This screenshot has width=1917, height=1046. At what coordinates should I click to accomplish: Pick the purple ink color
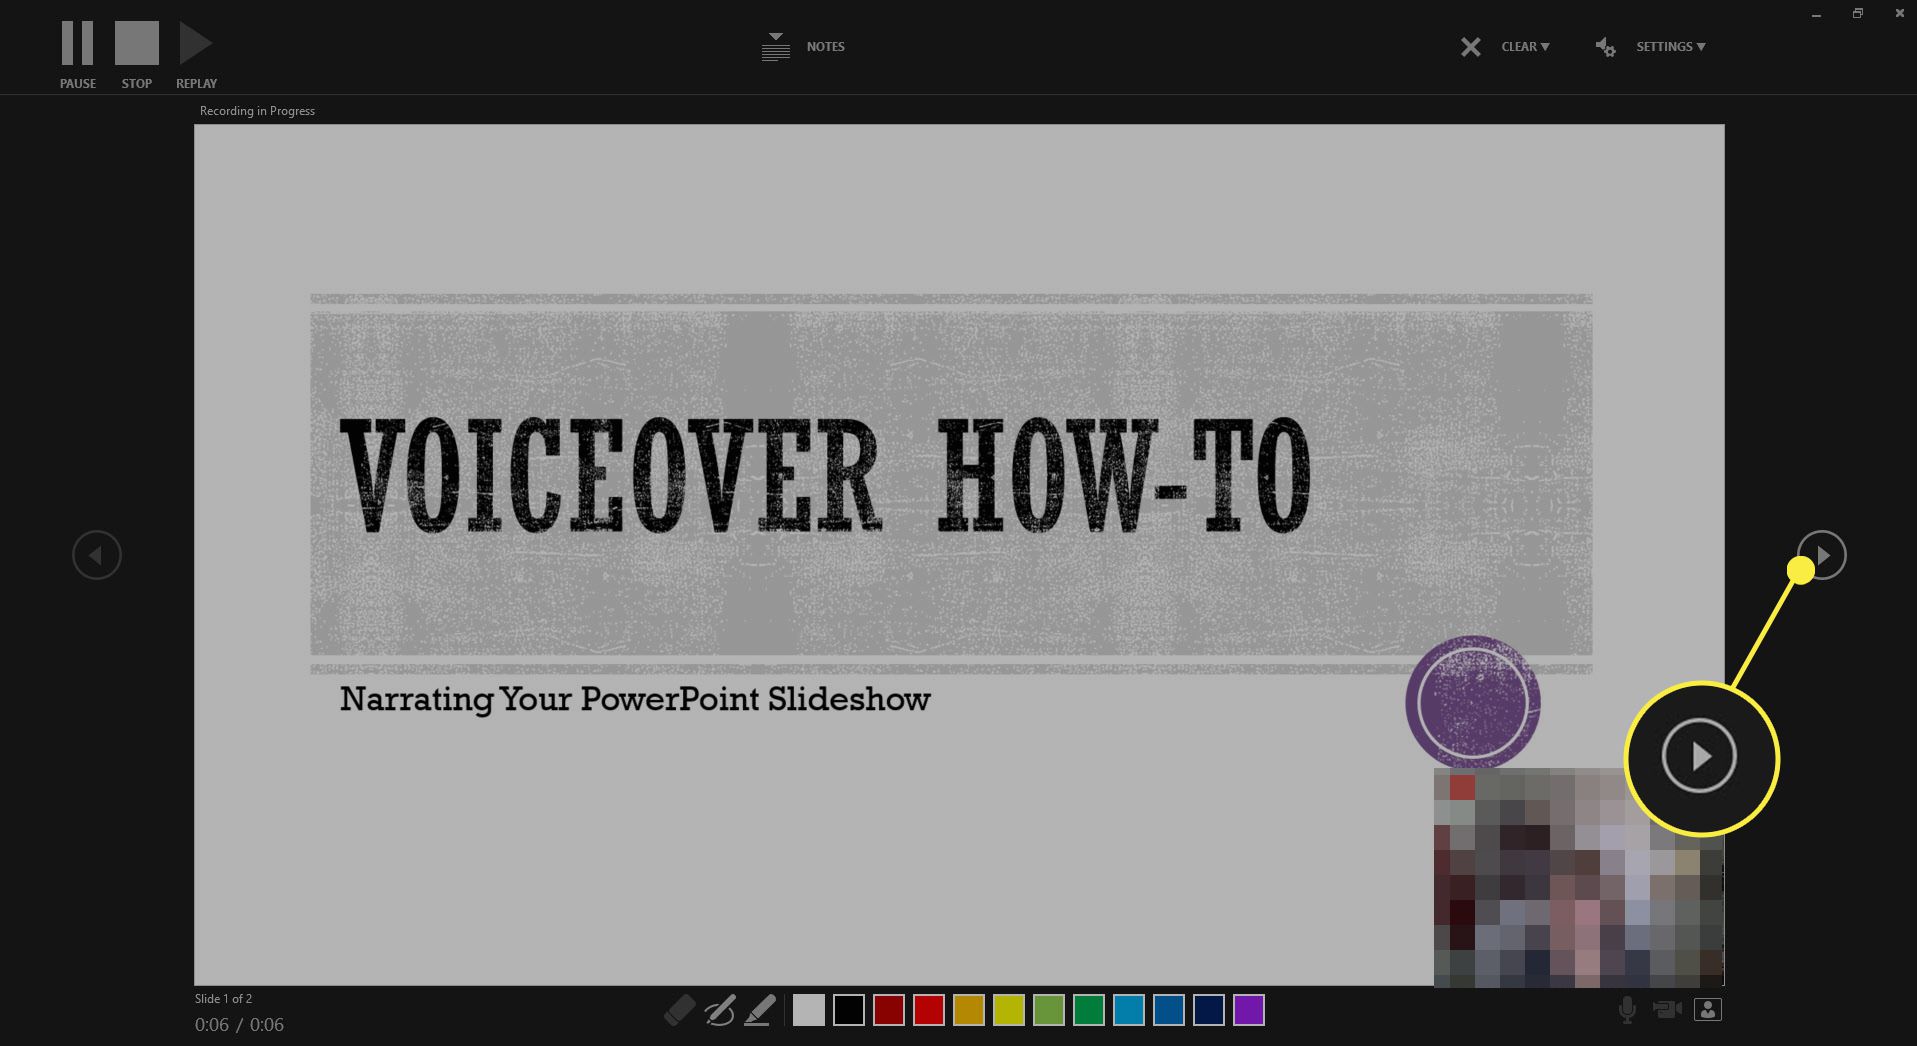1249,1010
